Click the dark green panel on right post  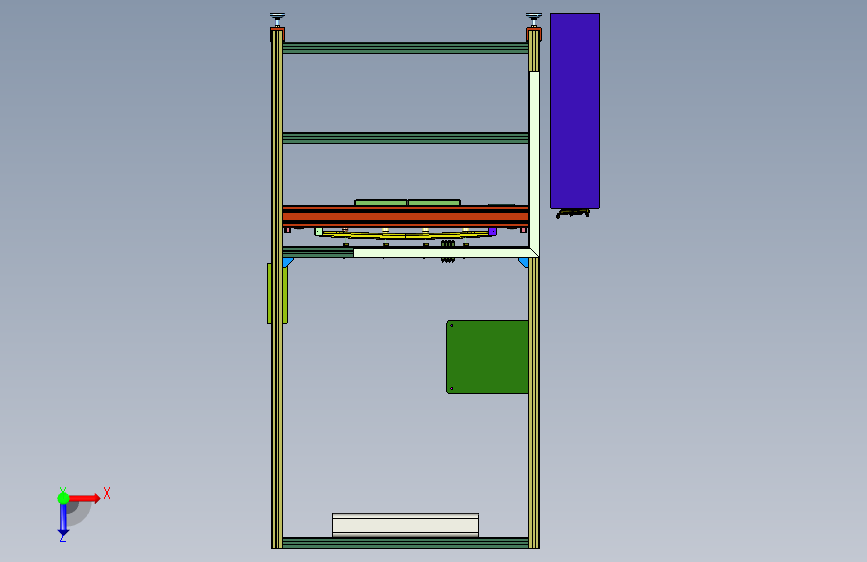487,357
